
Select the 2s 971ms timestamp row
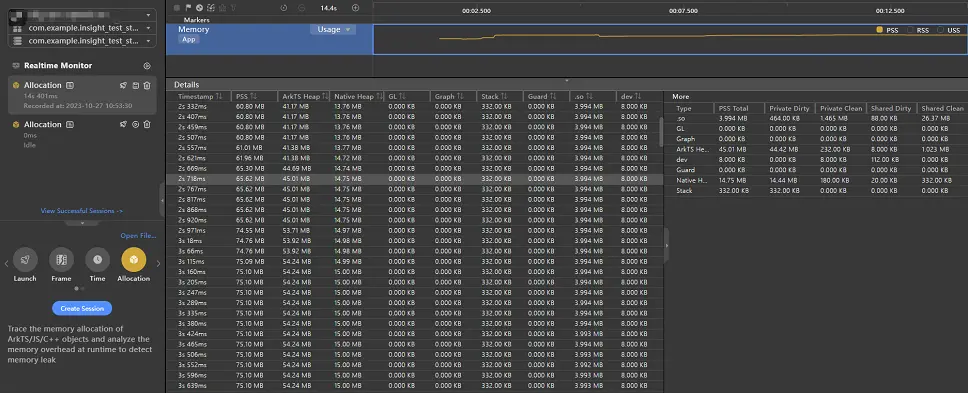pyautogui.click(x=414, y=230)
